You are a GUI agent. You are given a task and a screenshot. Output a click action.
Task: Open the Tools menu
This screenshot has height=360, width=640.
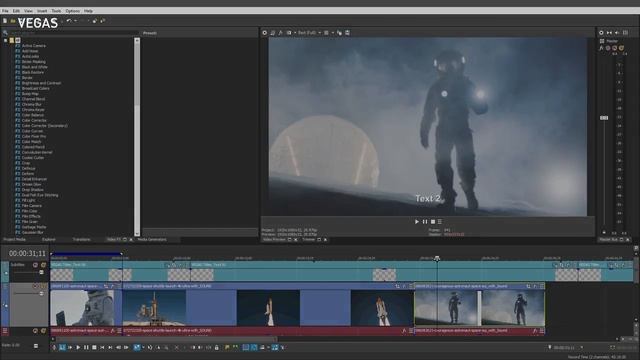coord(56,11)
